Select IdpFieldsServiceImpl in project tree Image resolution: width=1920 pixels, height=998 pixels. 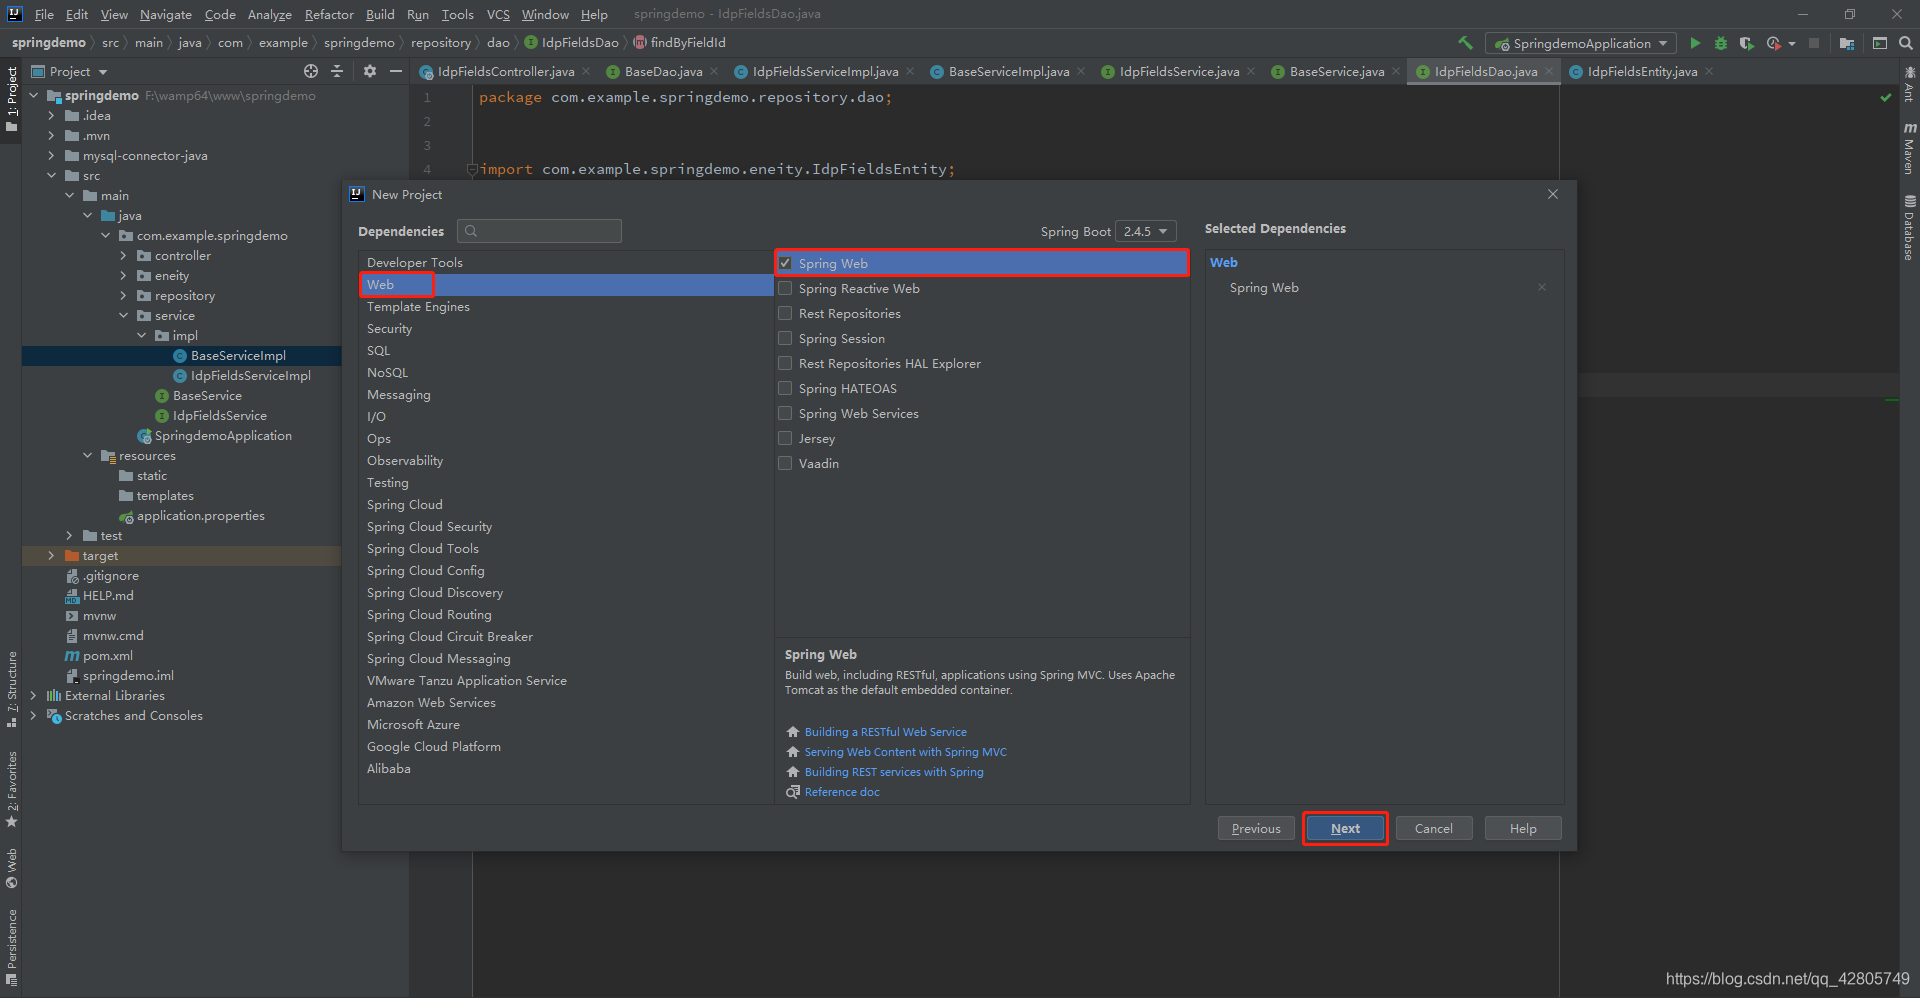[x=250, y=376]
